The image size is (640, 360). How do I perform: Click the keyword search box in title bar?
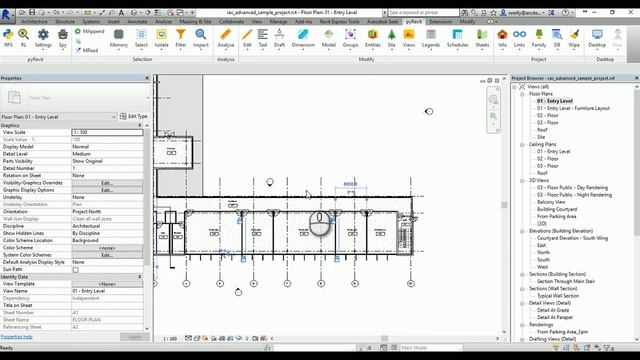coord(423,13)
